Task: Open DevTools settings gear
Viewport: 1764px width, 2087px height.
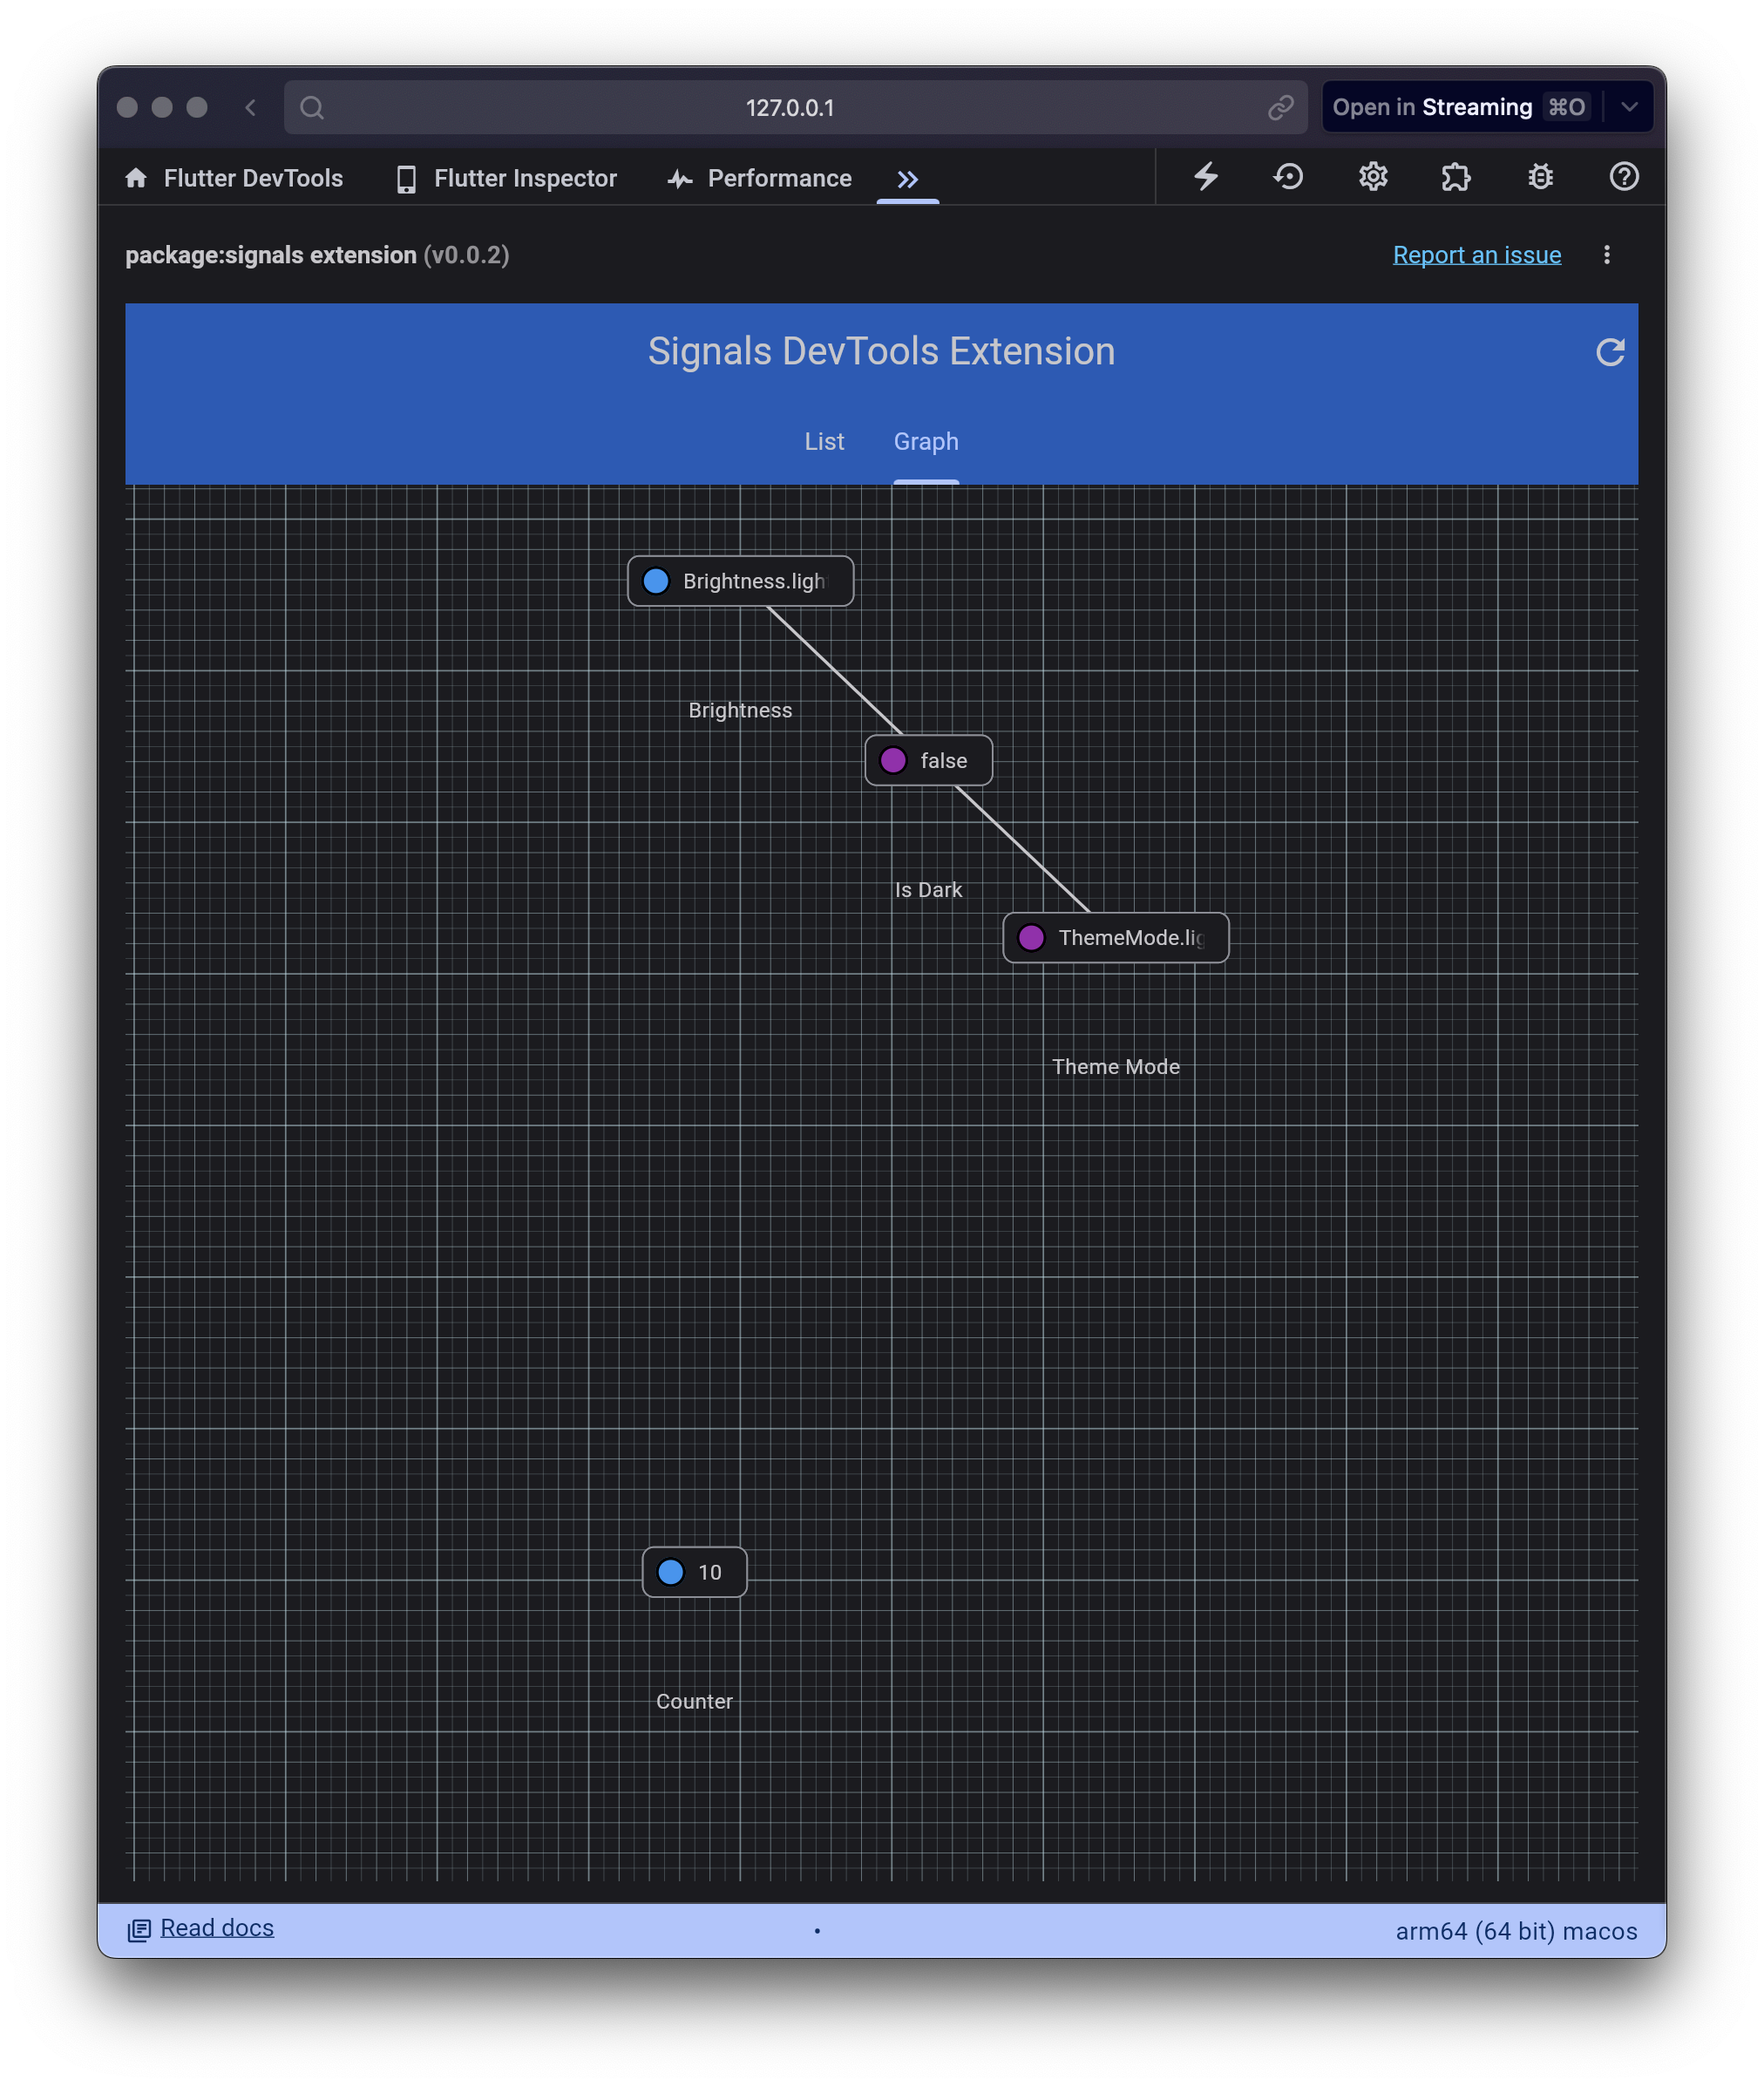Action: 1372,177
